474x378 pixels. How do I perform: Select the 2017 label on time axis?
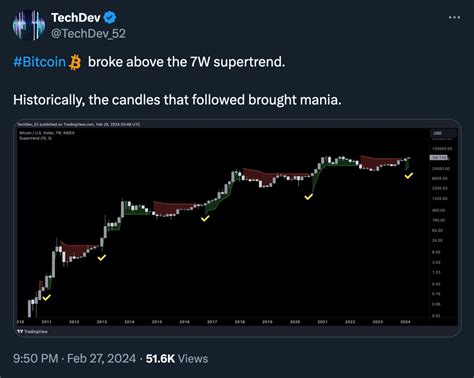coord(212,322)
